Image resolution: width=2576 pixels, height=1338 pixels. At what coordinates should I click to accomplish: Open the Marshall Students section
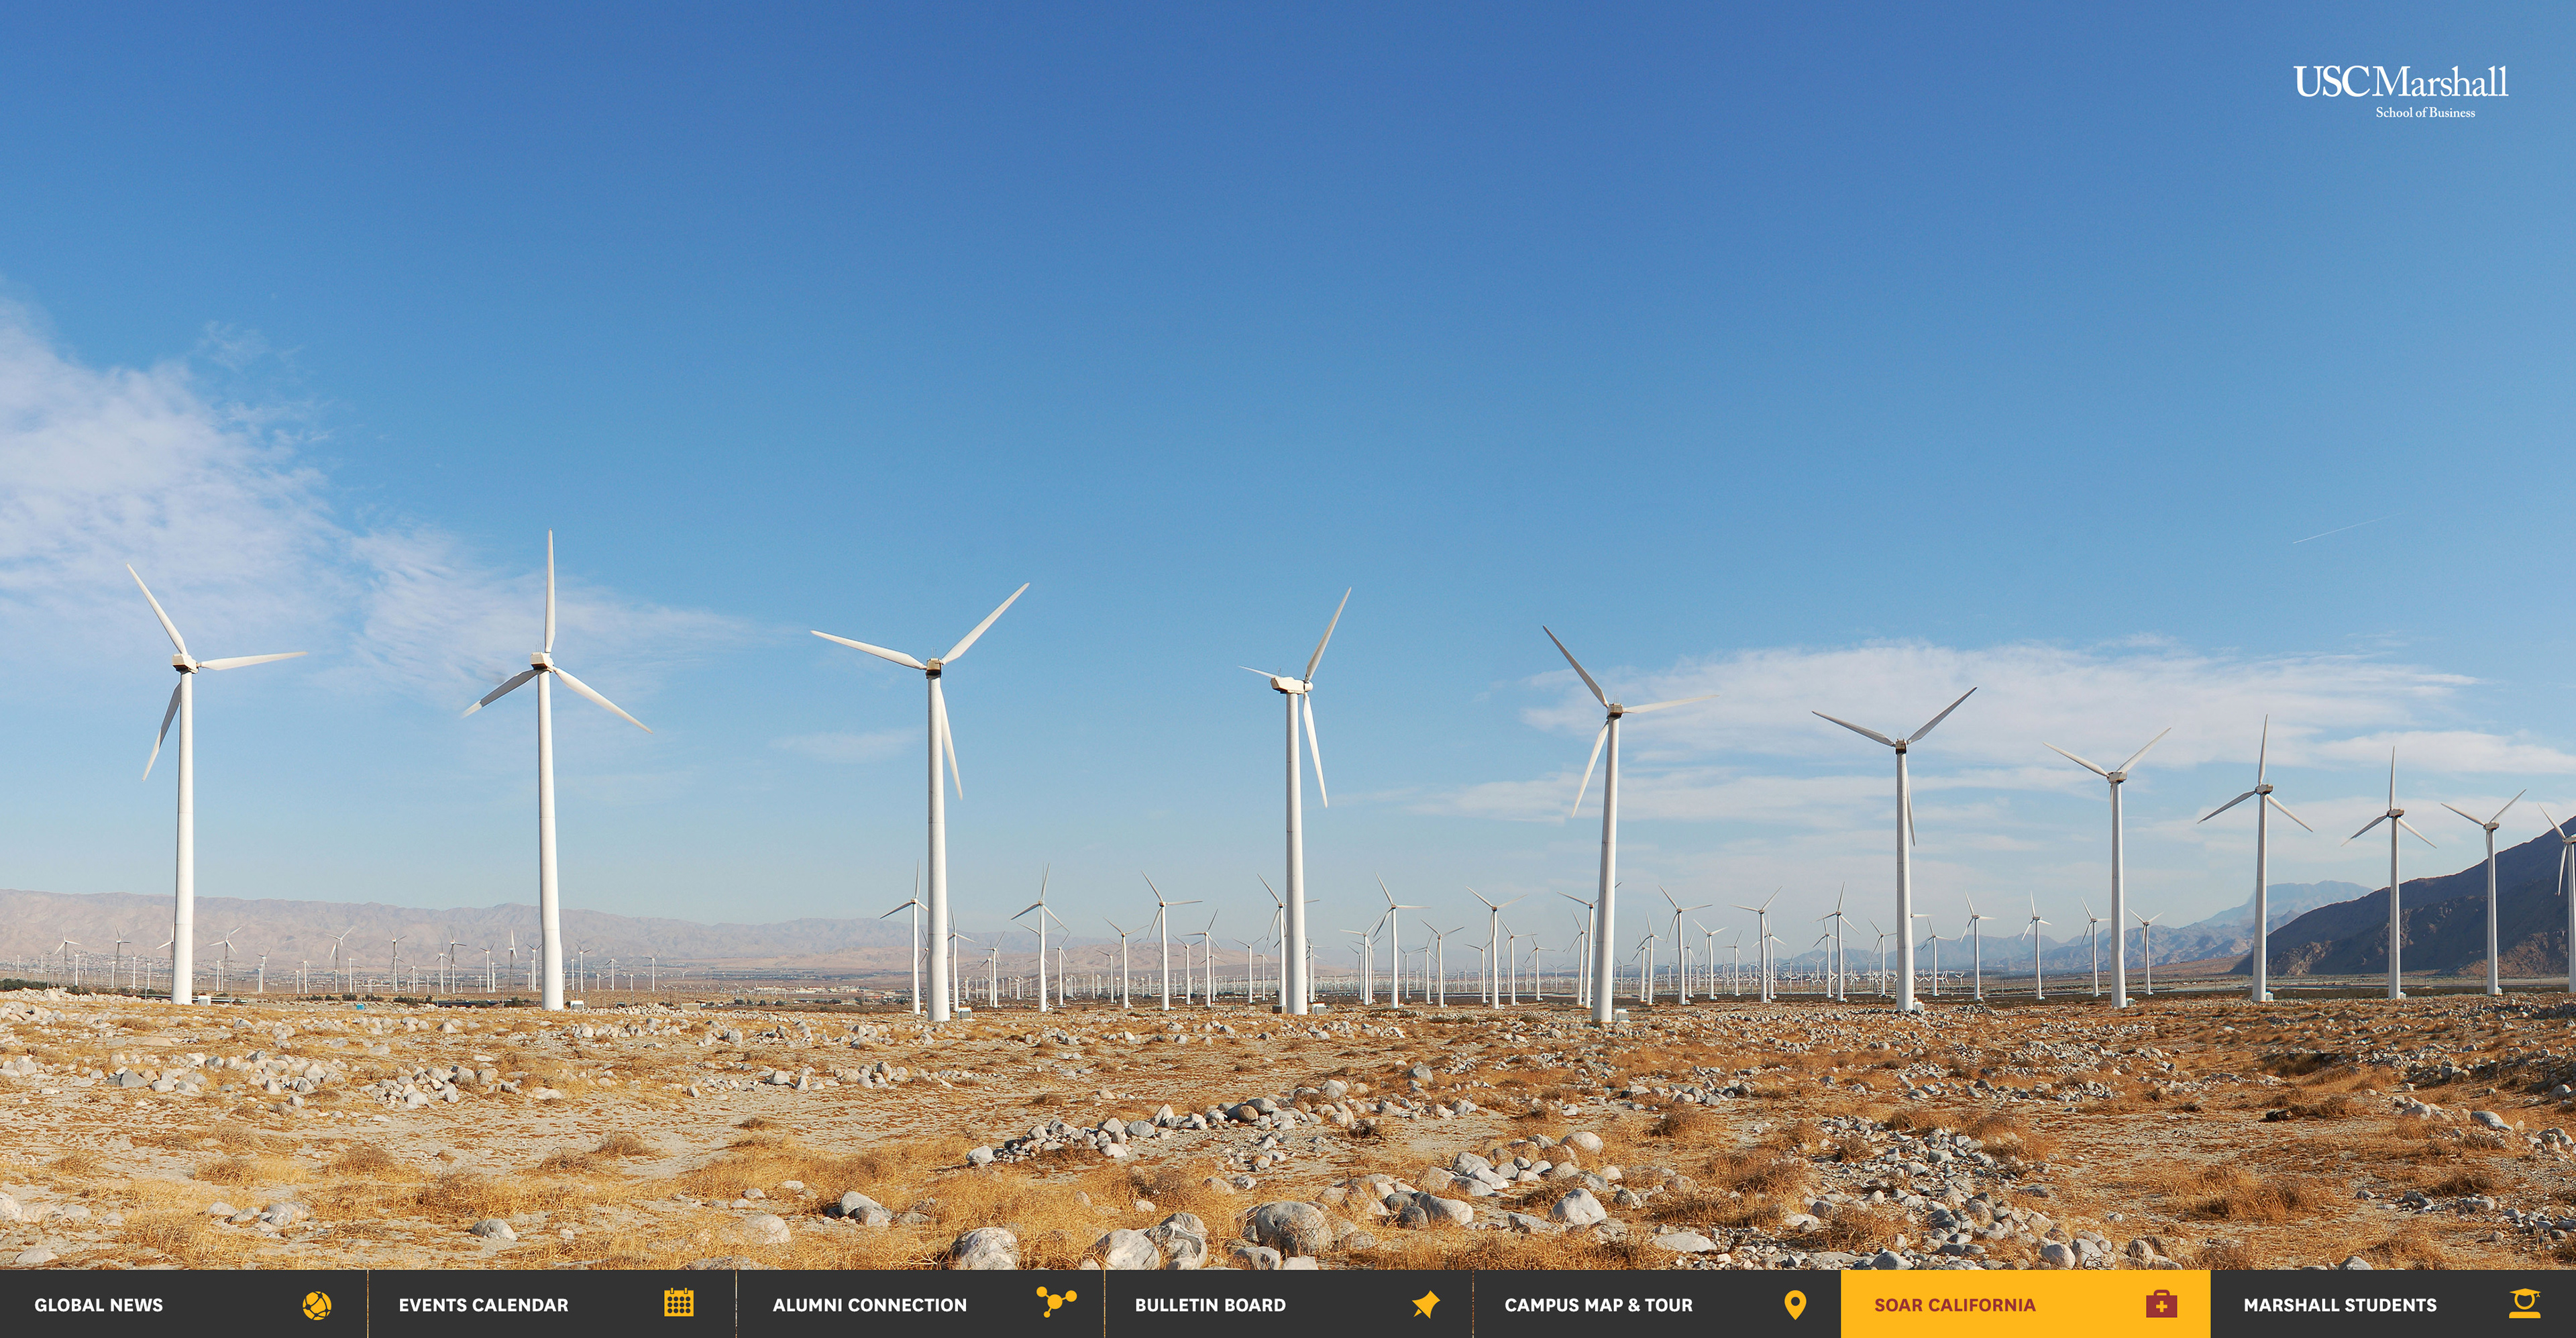point(2339,1305)
